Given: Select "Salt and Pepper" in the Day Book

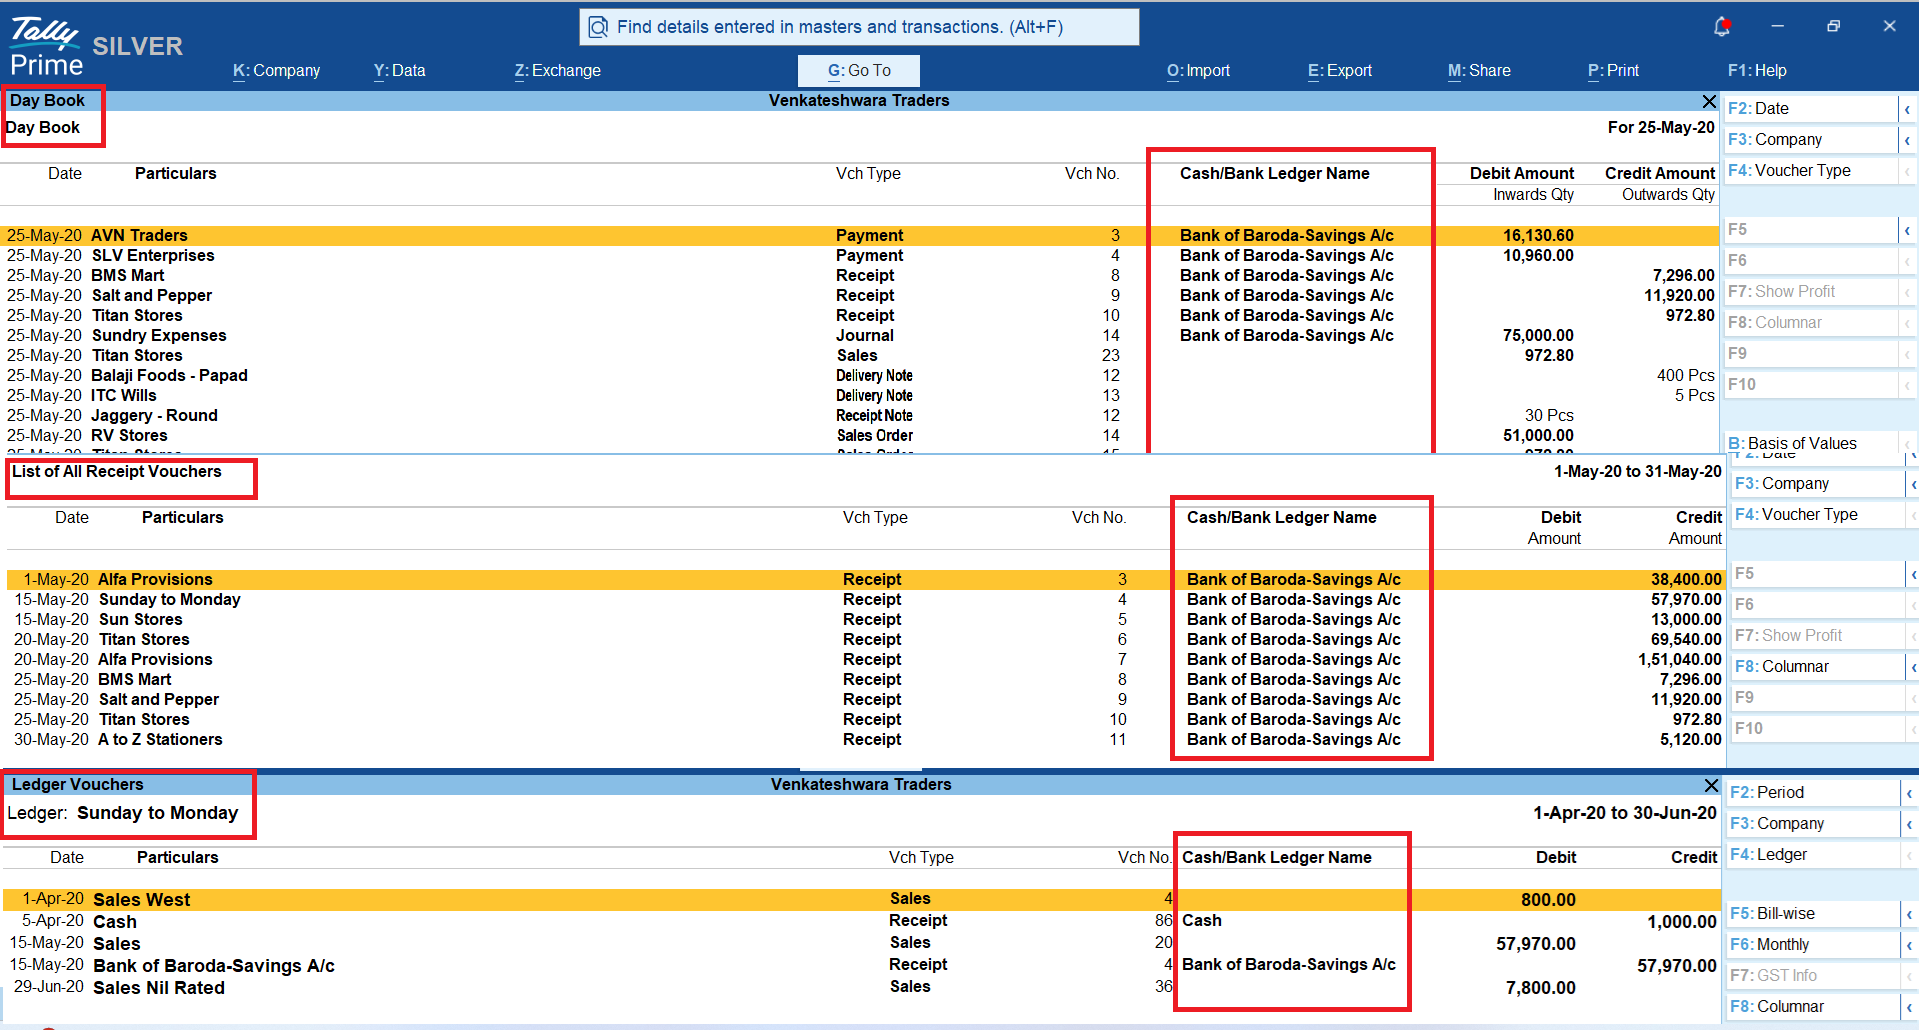Looking at the screenshot, I should point(860,296).
